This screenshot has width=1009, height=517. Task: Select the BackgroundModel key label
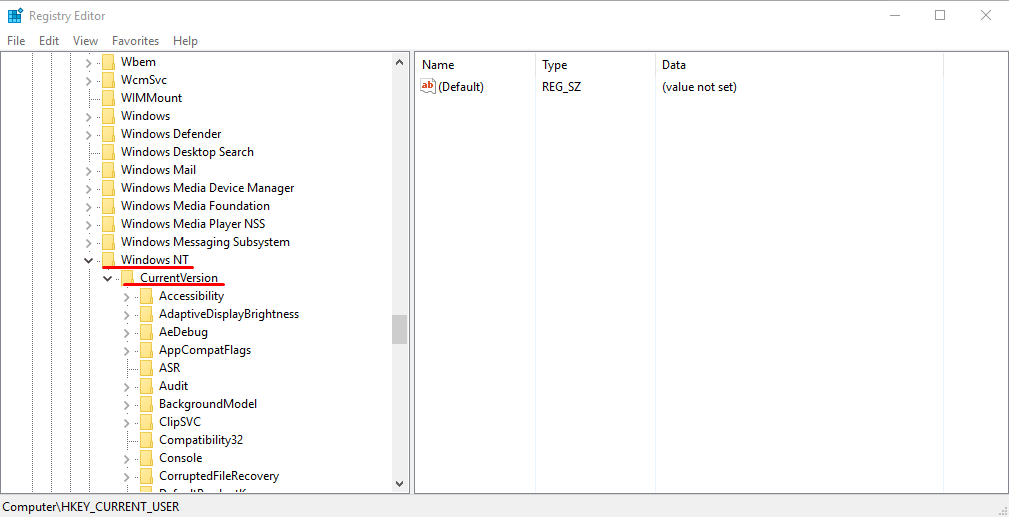[x=208, y=404]
